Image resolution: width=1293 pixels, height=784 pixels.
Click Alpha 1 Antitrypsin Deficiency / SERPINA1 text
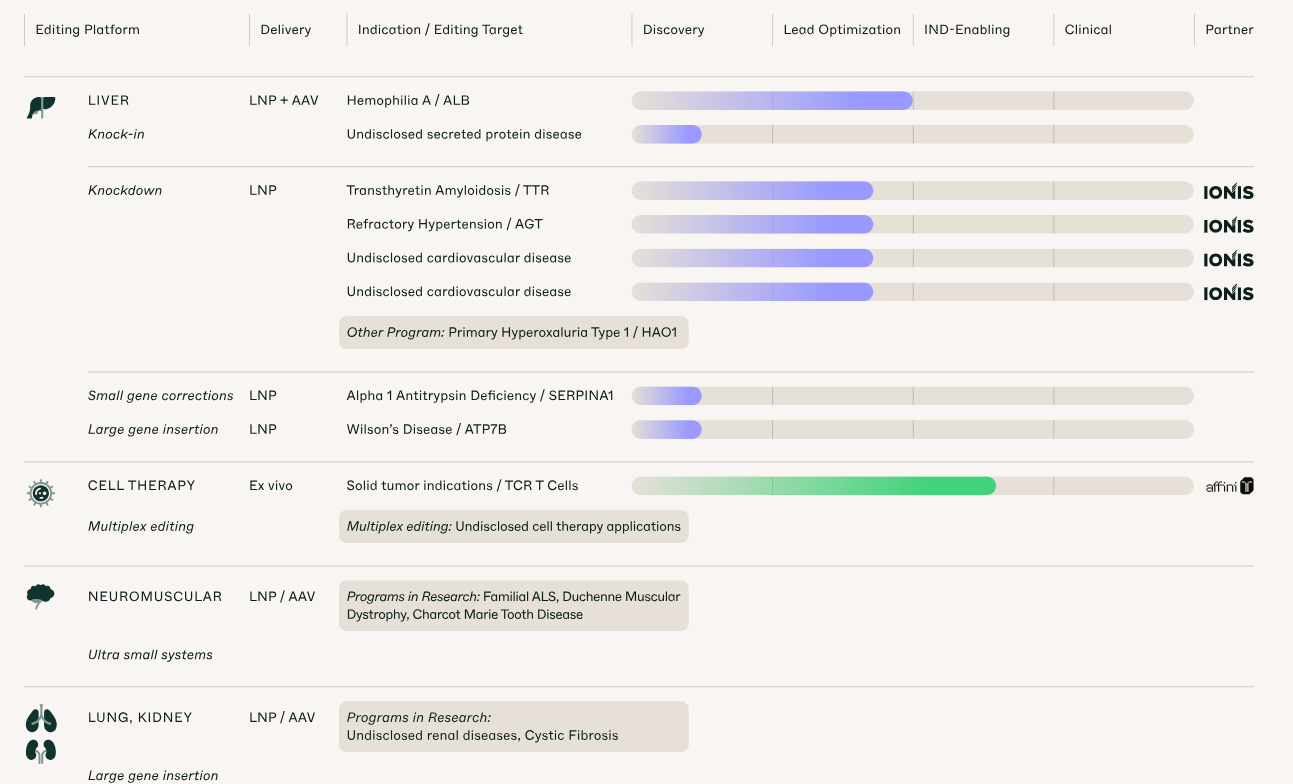pos(480,396)
